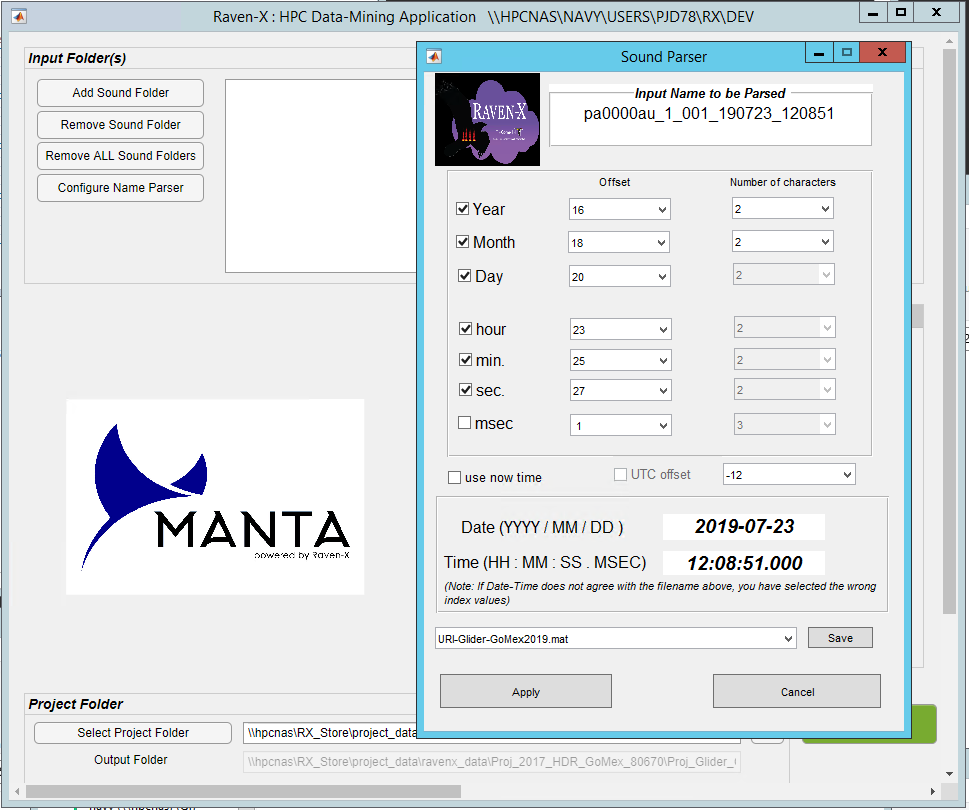Uncheck the hour checkbox
The width and height of the screenshot is (969, 810).
465,329
